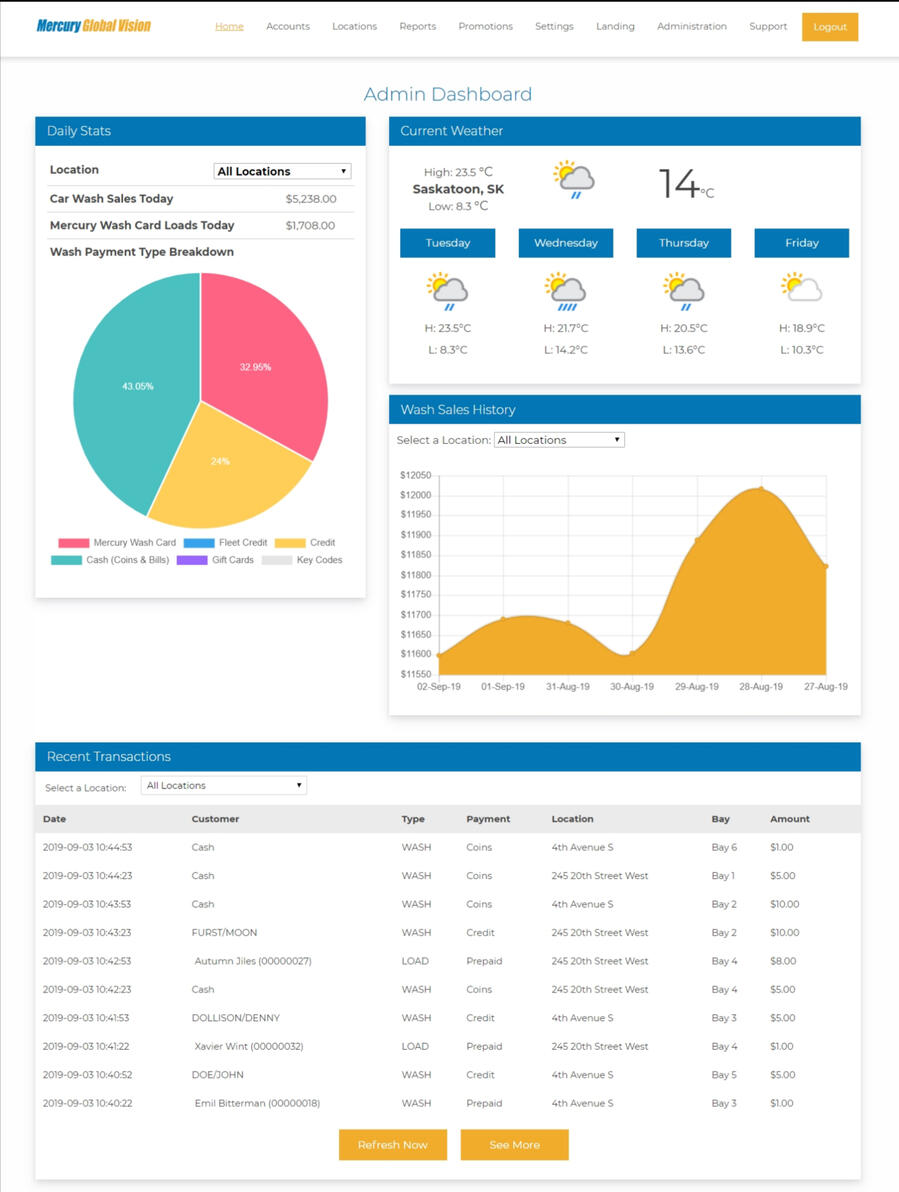
Task: Open the Daily Stats Location dropdown
Action: pyautogui.click(x=282, y=171)
